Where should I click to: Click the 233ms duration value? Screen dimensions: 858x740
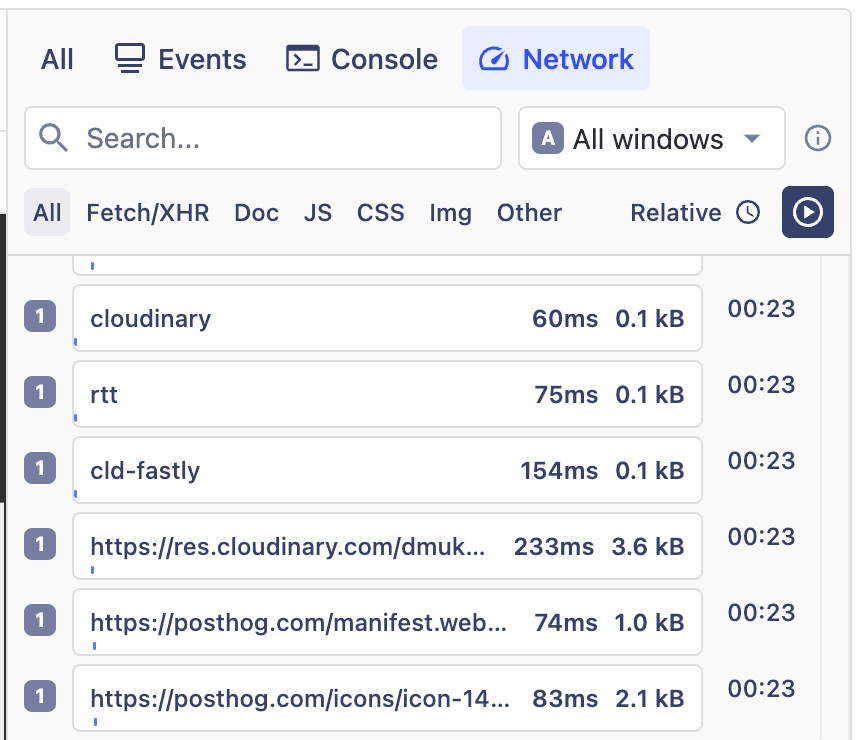click(554, 547)
